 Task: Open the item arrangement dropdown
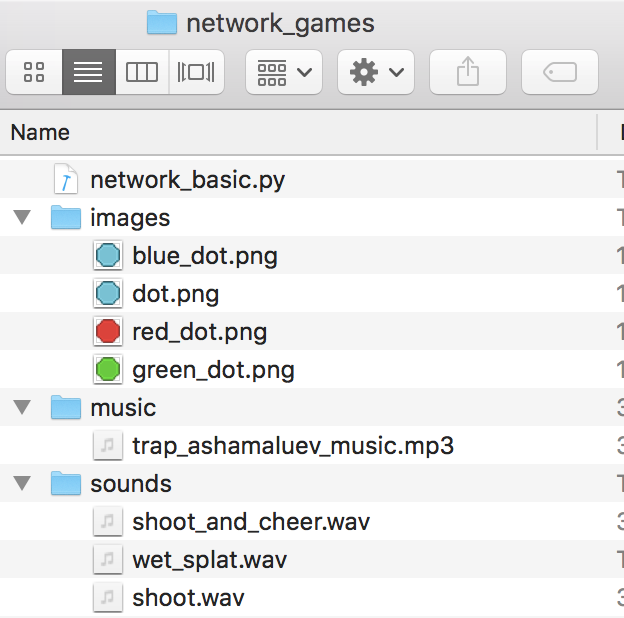coord(284,72)
